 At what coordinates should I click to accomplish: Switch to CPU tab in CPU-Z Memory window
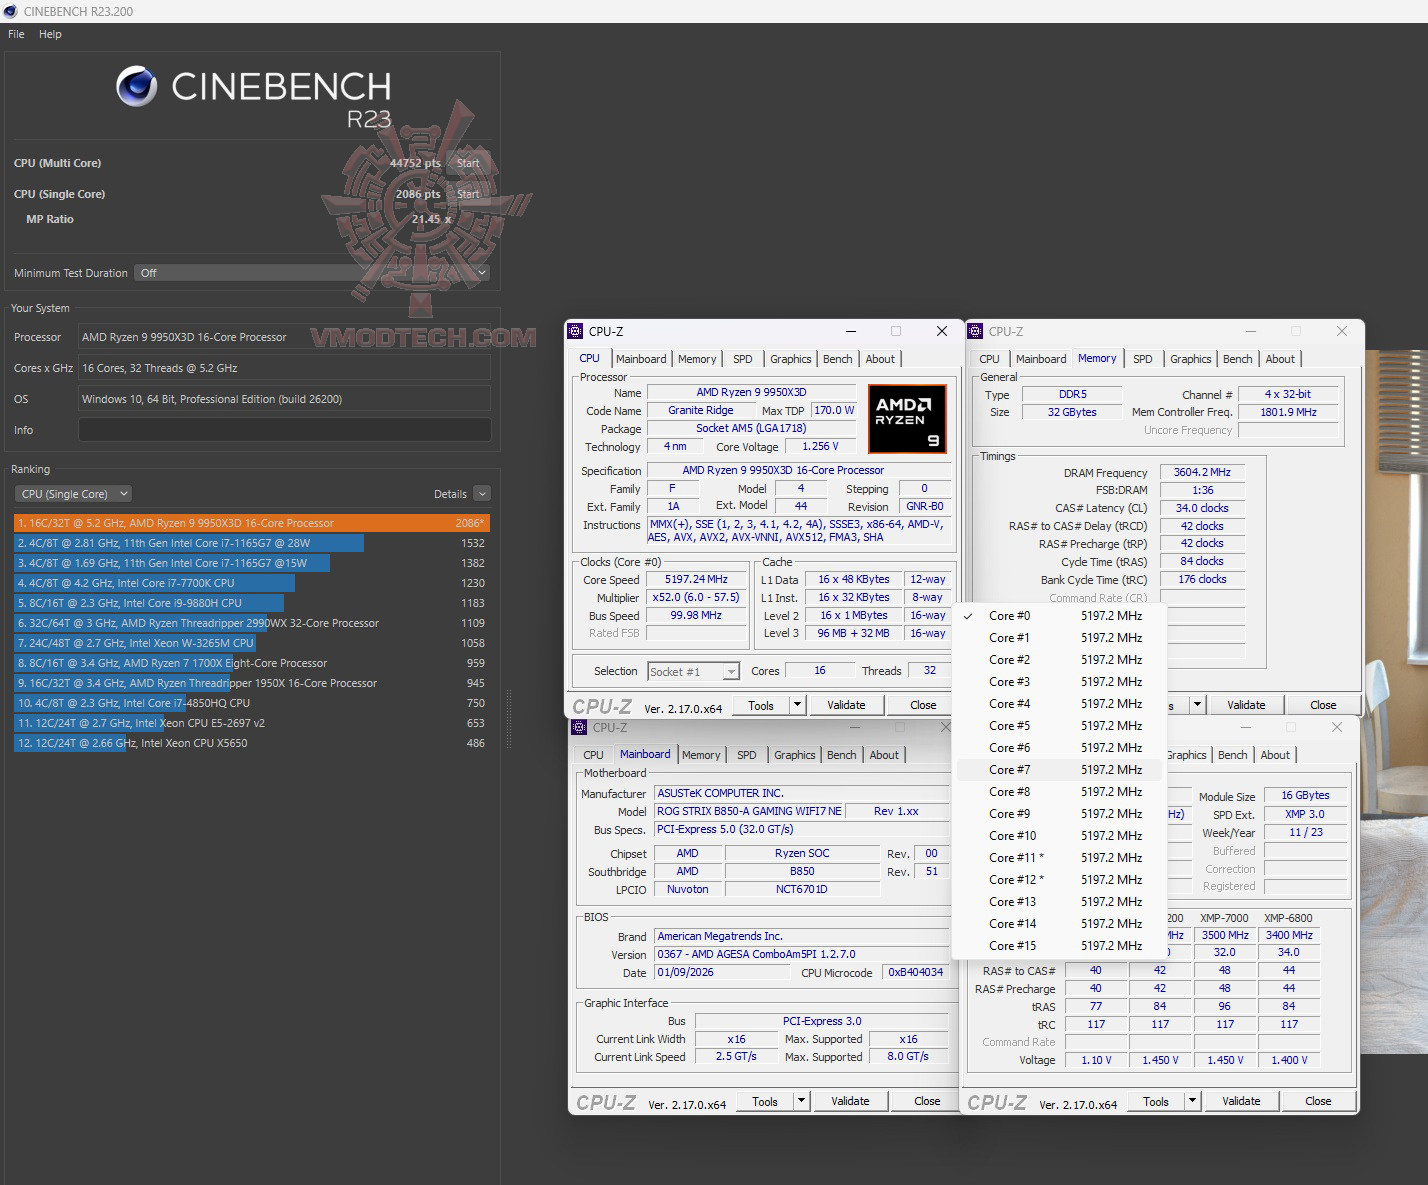989,359
